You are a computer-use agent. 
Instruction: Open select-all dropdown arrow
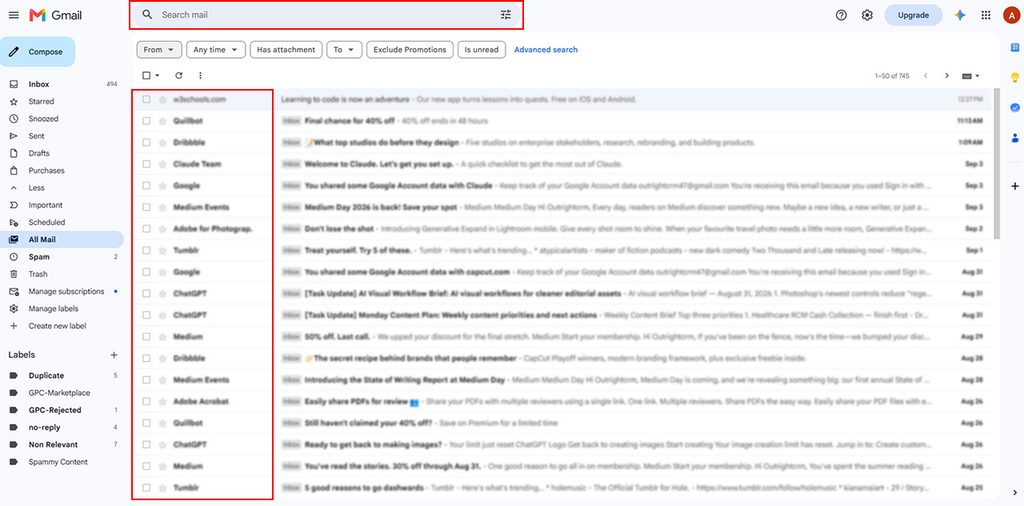[157, 76]
